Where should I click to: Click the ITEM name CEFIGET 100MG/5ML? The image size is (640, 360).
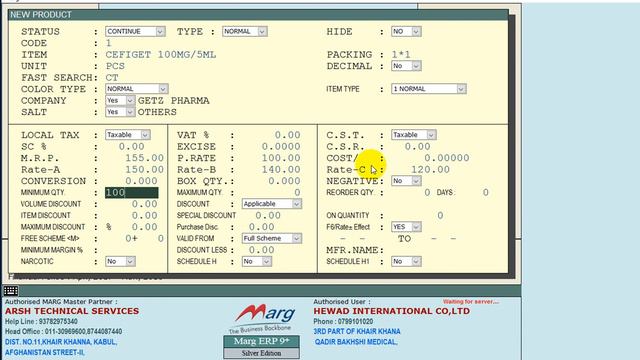[161, 55]
